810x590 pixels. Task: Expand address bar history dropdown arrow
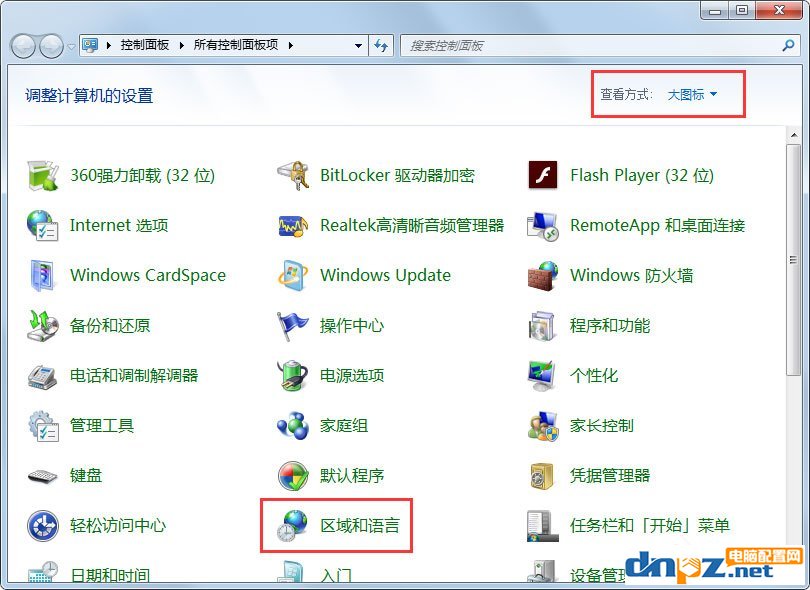(x=358, y=45)
